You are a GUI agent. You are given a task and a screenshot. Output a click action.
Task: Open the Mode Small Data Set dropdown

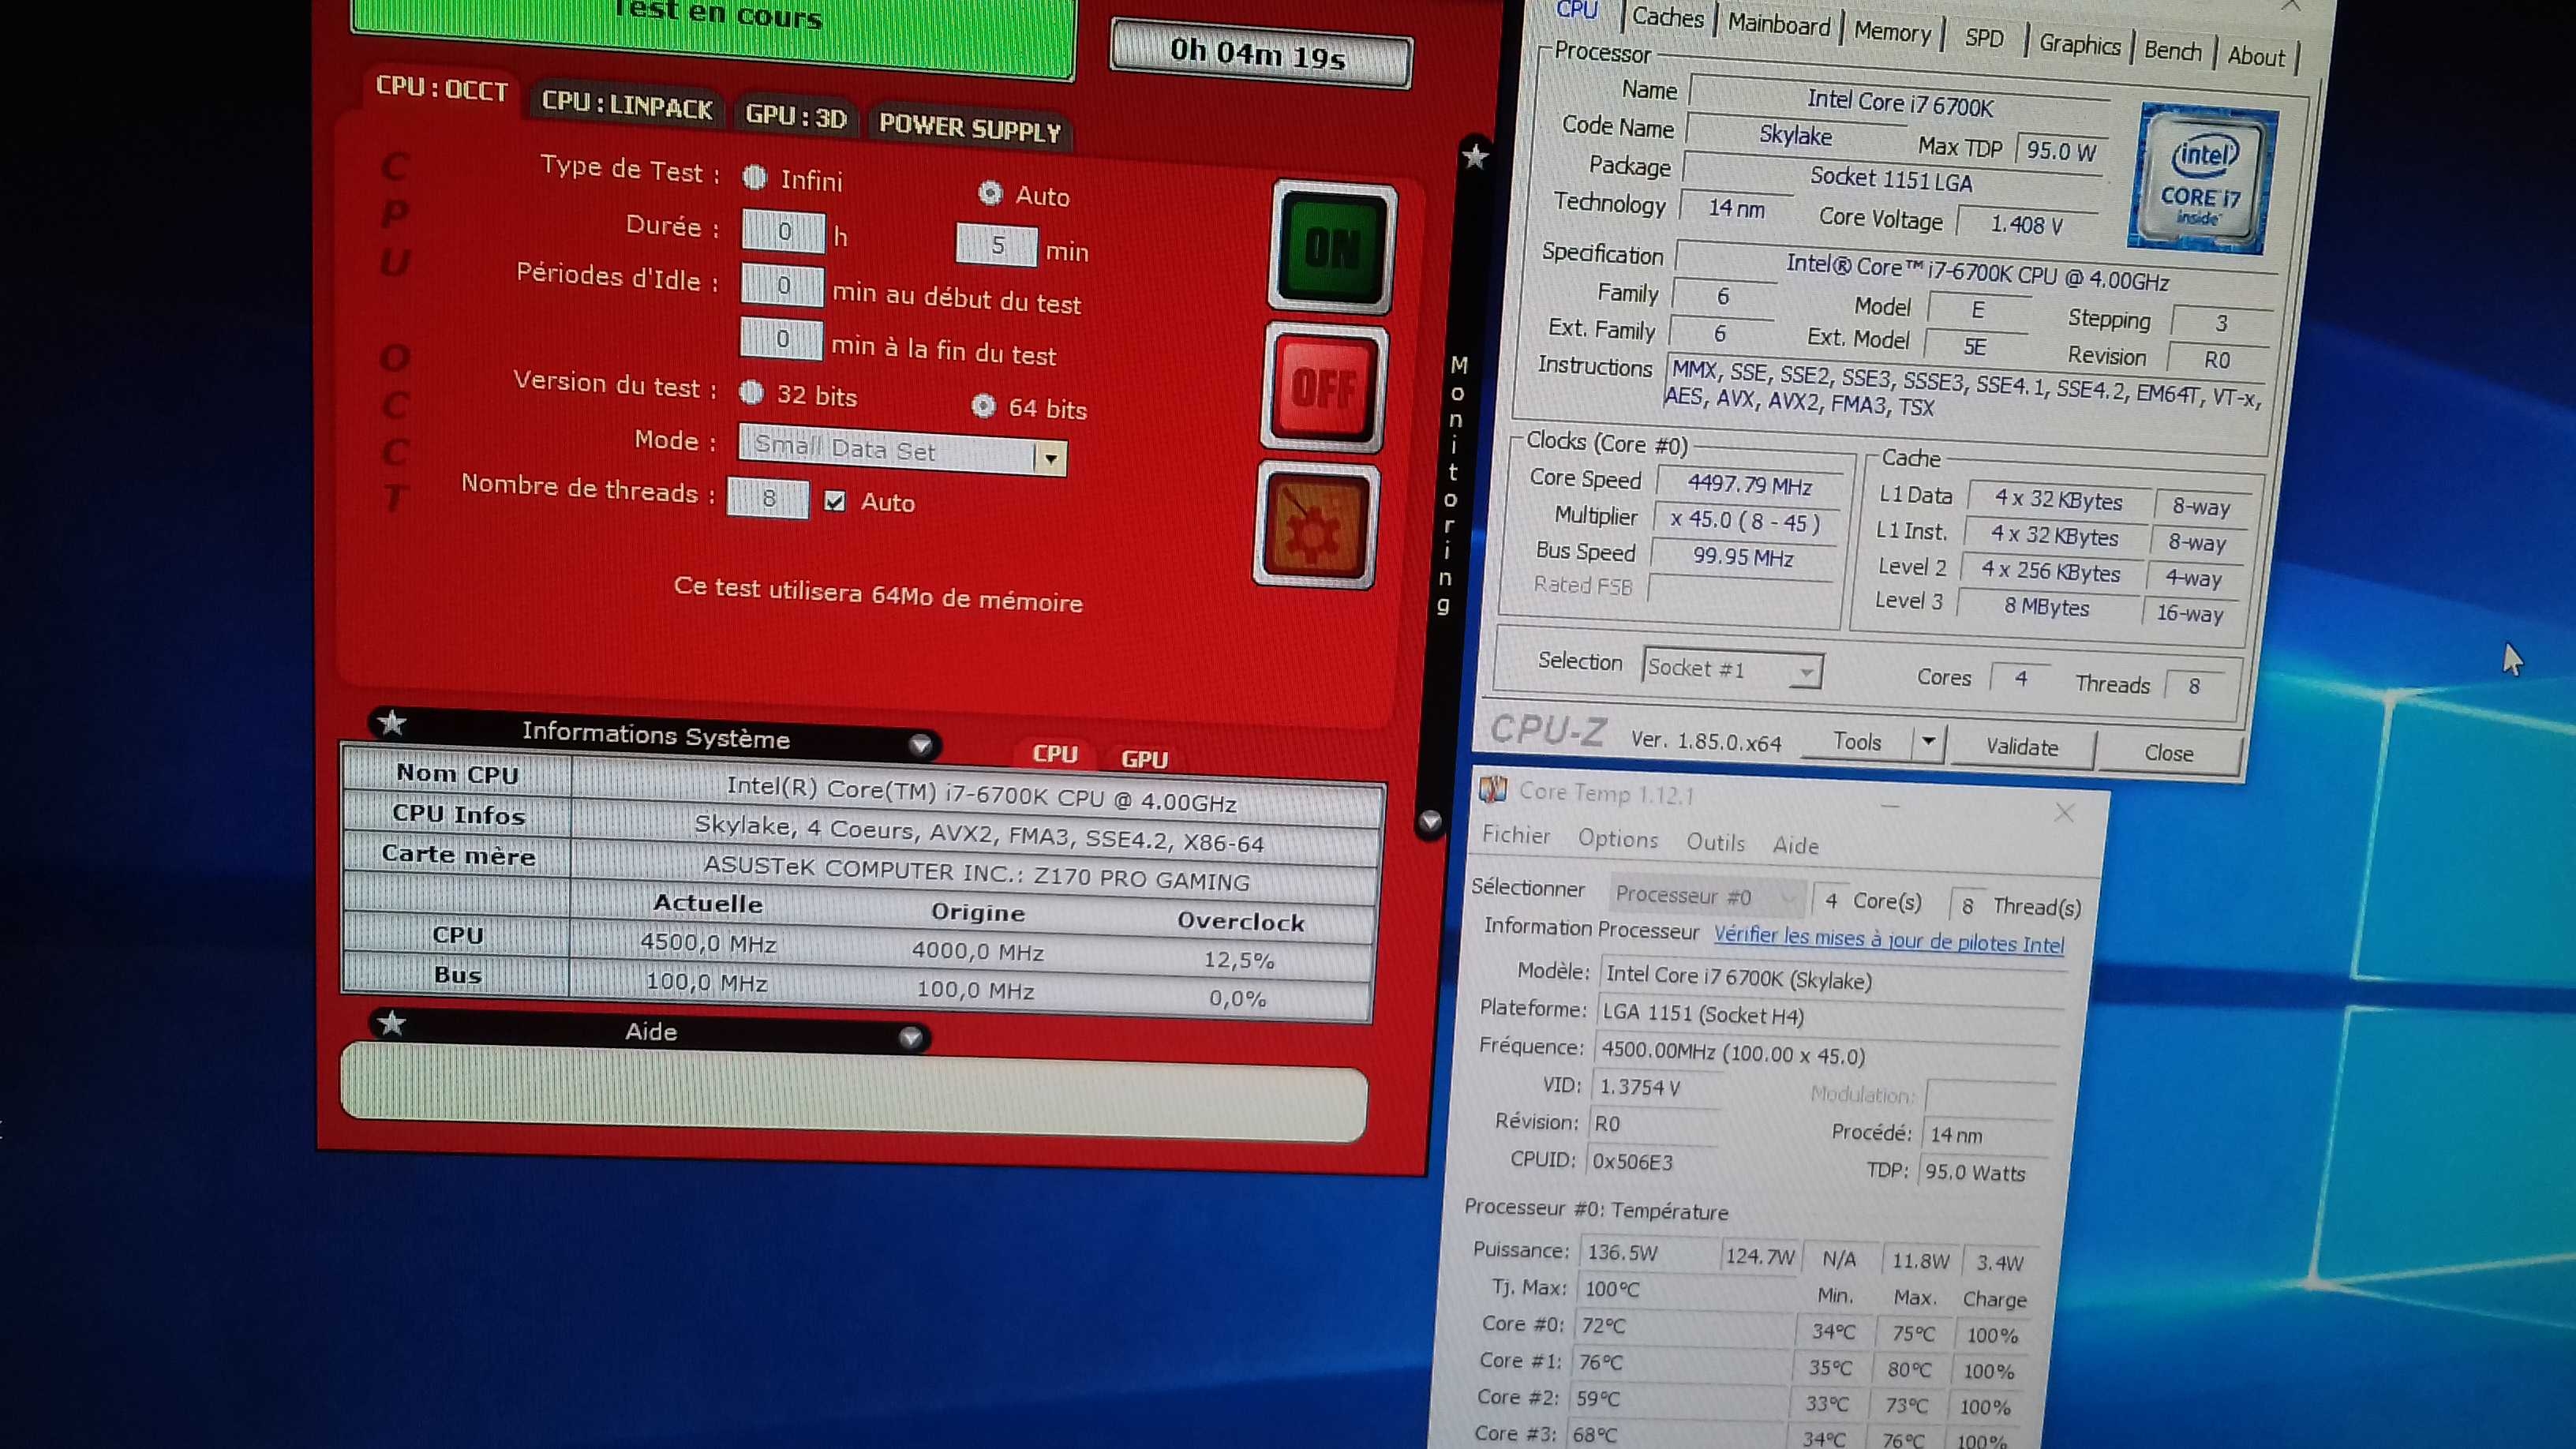point(1049,459)
